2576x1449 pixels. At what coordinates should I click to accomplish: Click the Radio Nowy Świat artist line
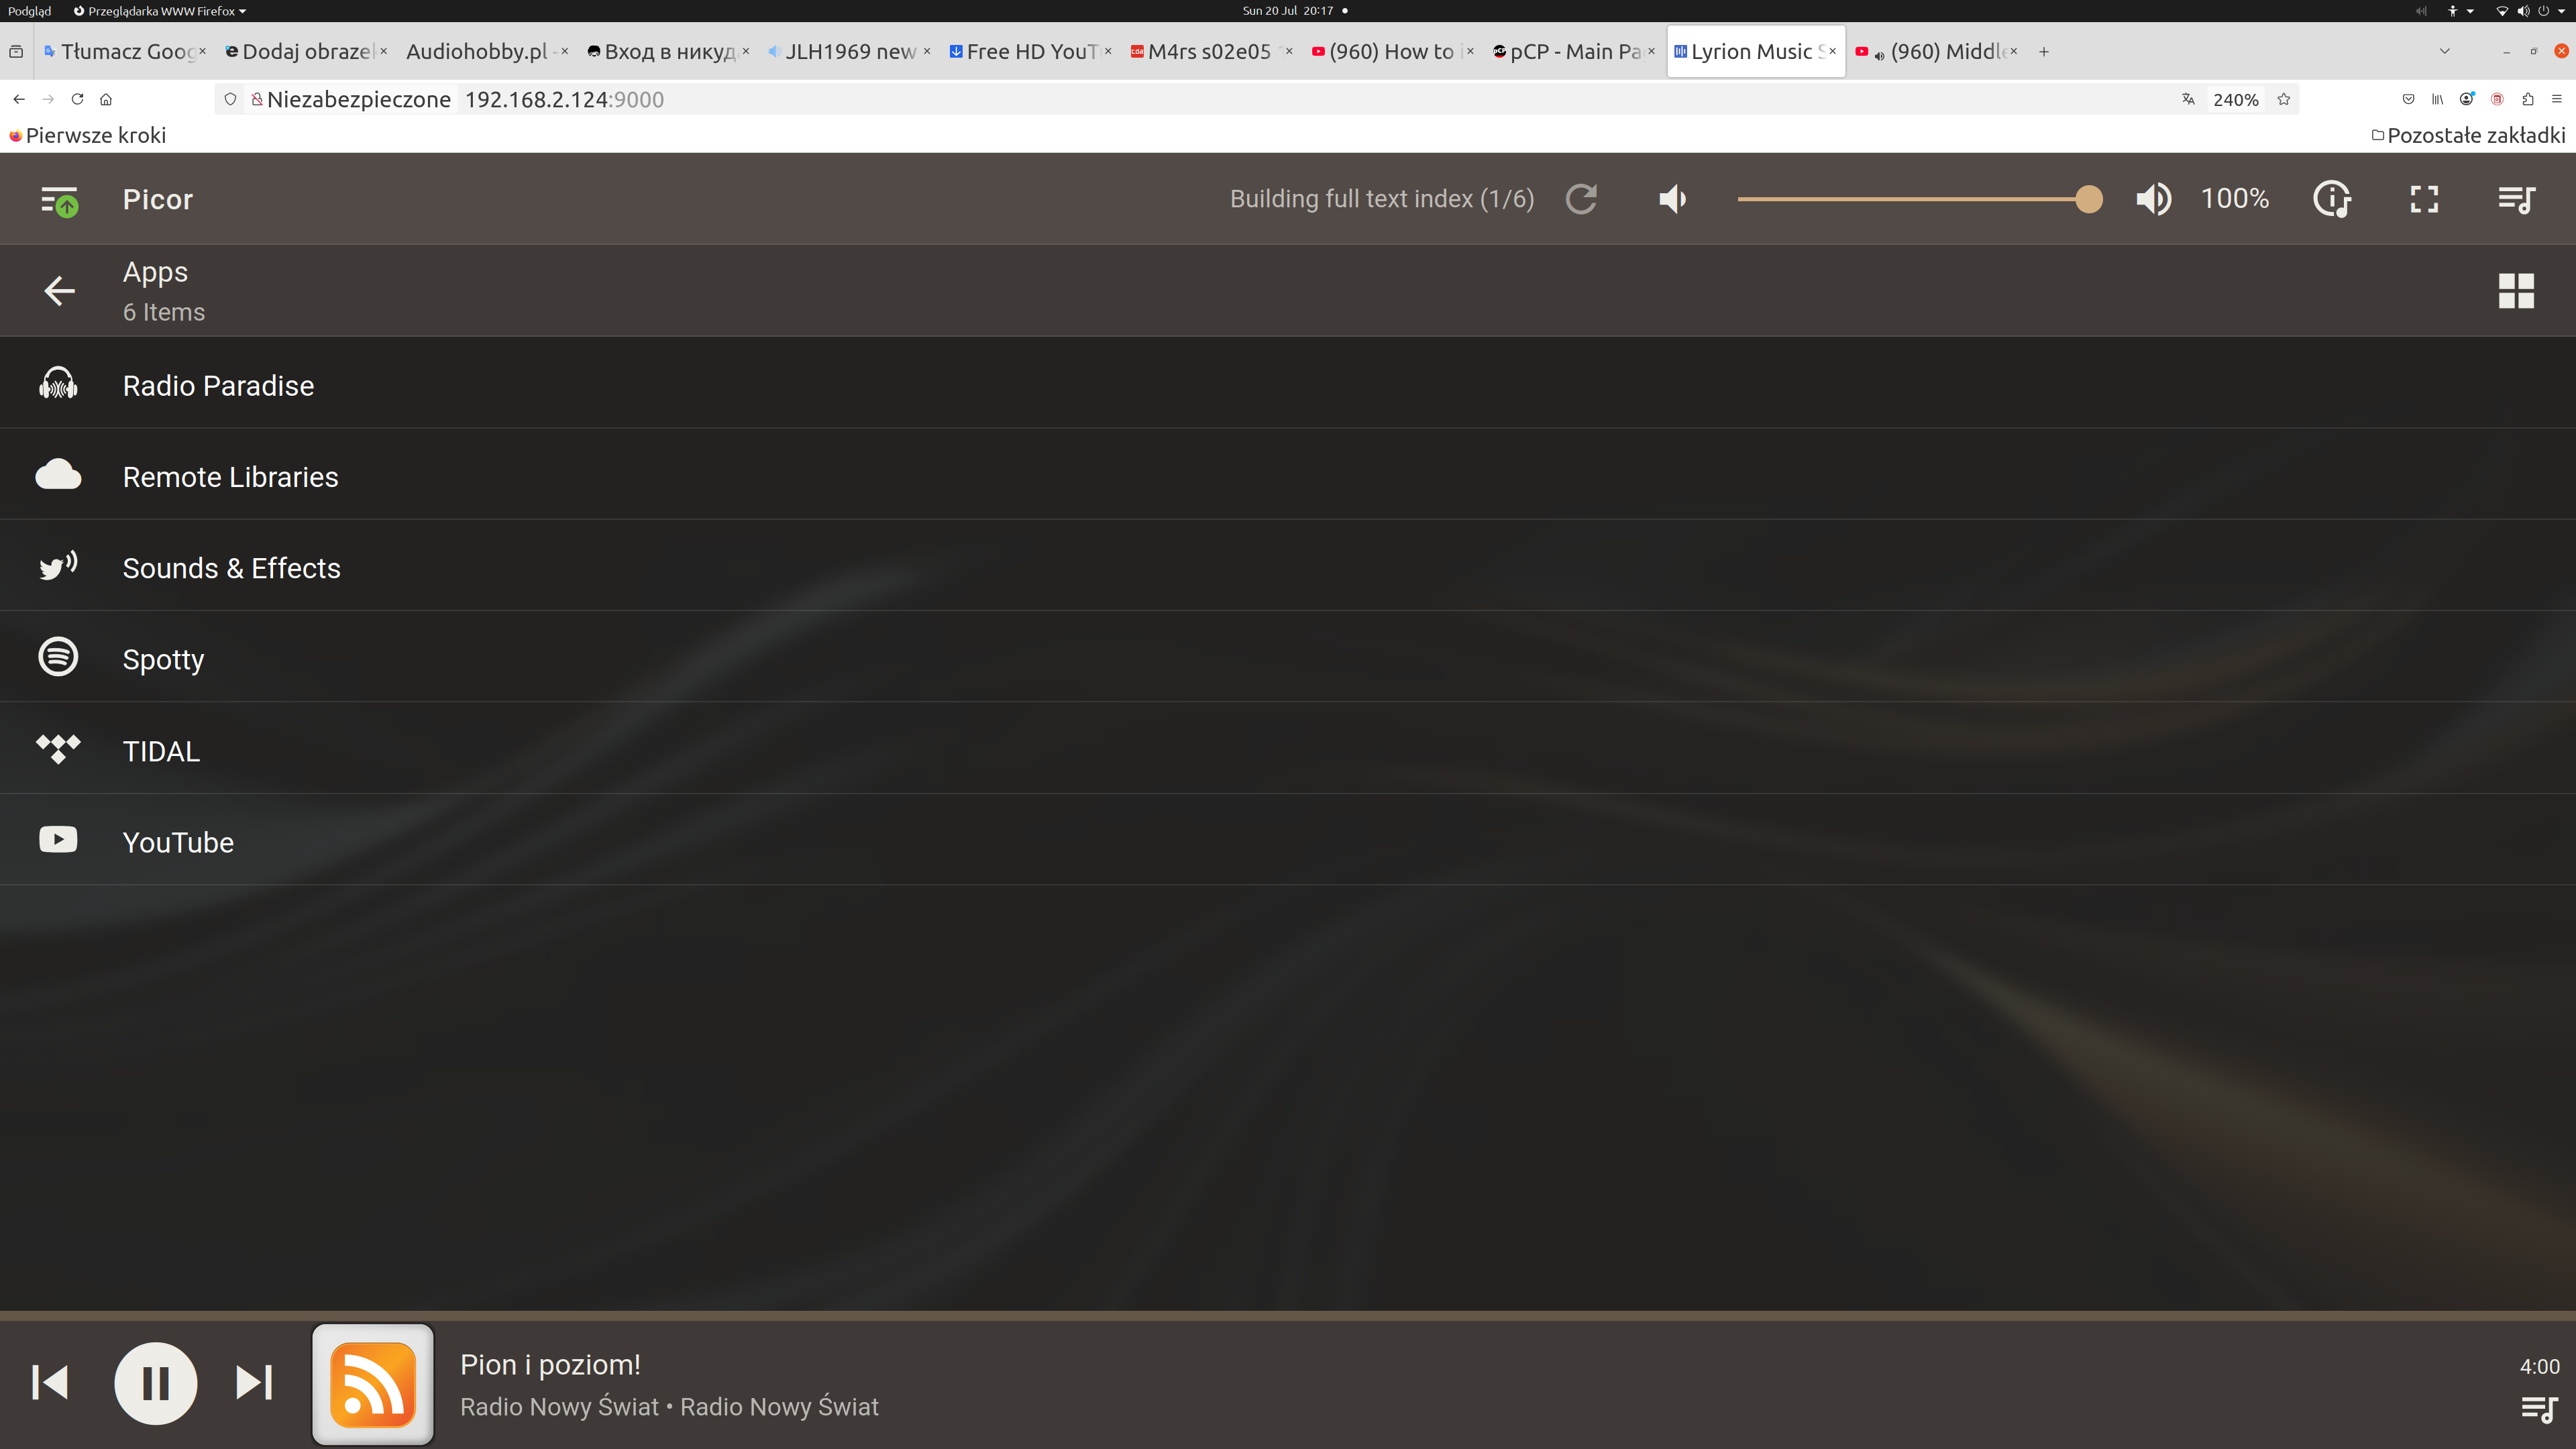[x=669, y=1407]
